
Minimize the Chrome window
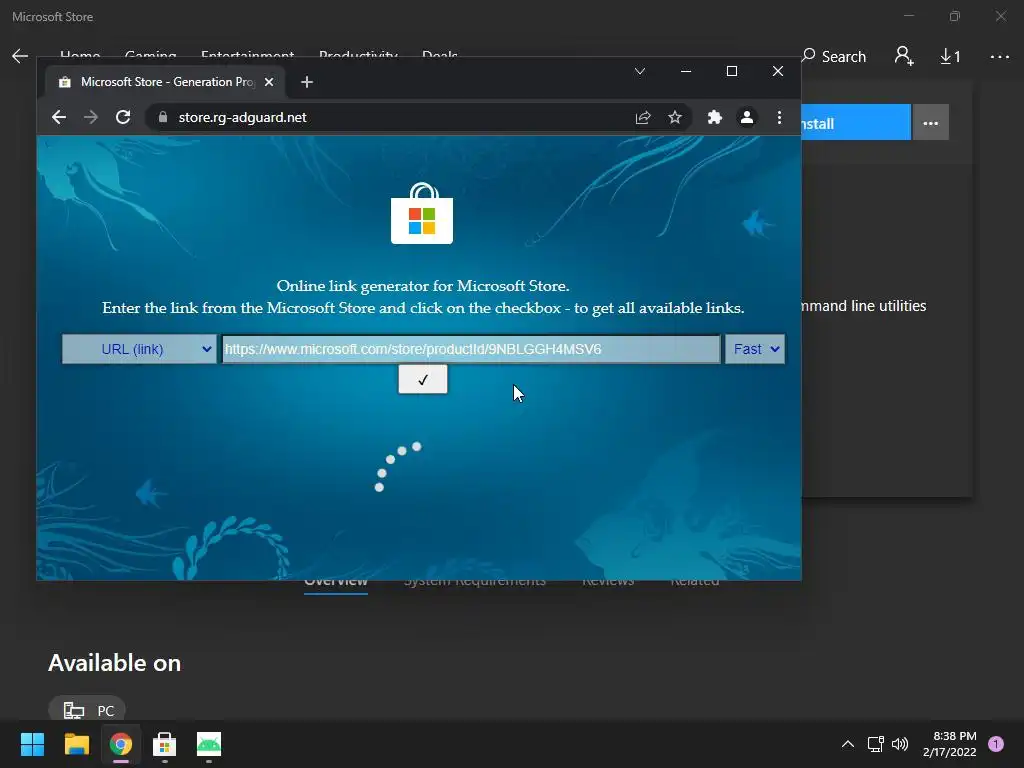tap(686, 71)
